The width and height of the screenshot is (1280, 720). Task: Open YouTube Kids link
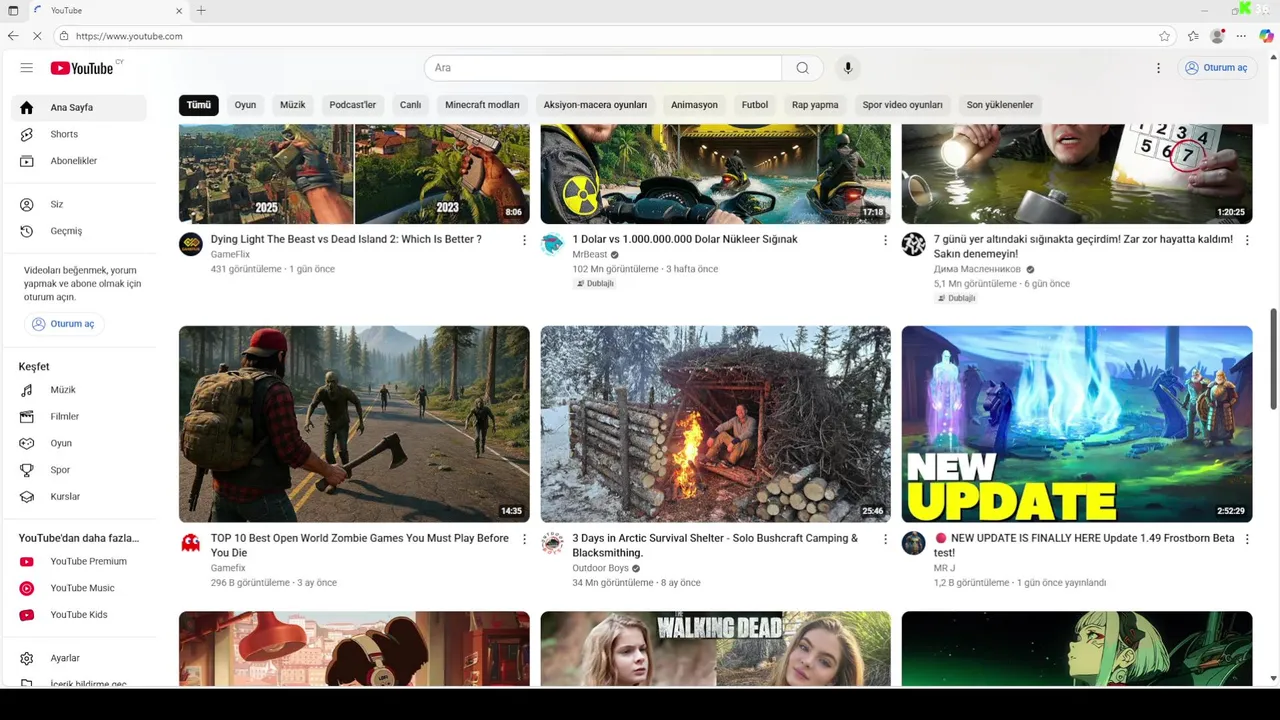point(79,615)
